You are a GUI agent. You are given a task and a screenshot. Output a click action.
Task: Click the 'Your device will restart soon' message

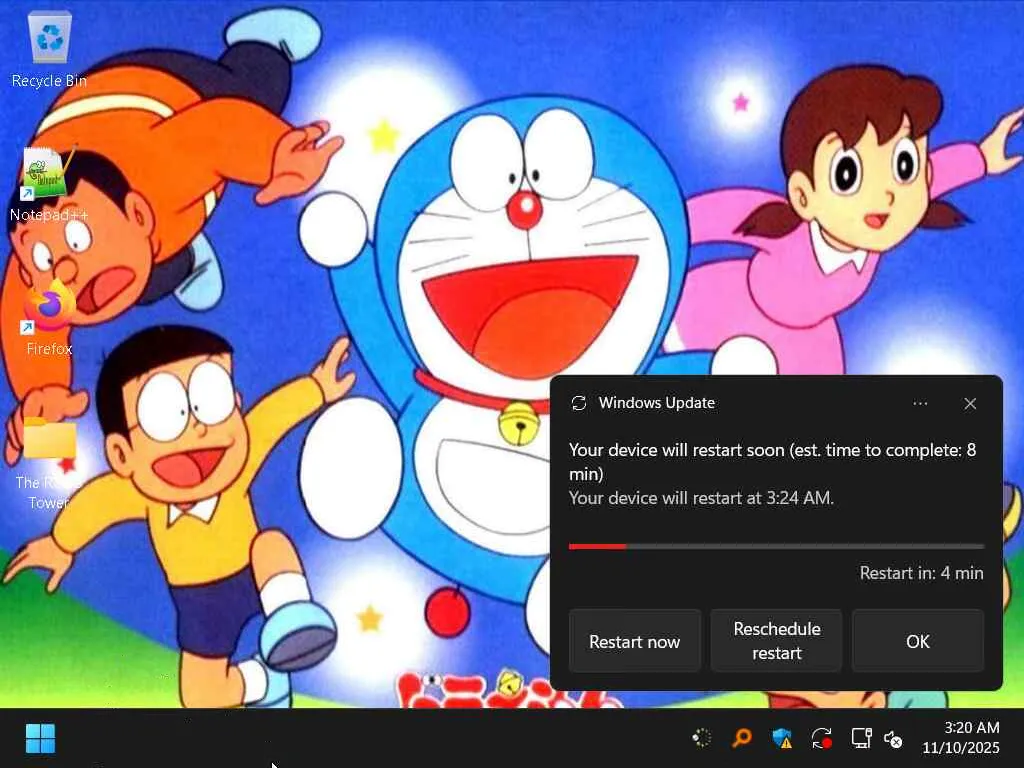773,462
